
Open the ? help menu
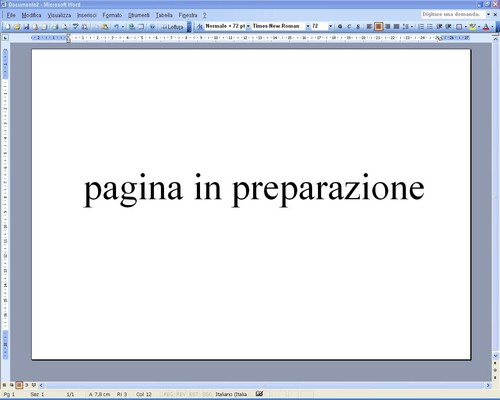click(x=205, y=15)
